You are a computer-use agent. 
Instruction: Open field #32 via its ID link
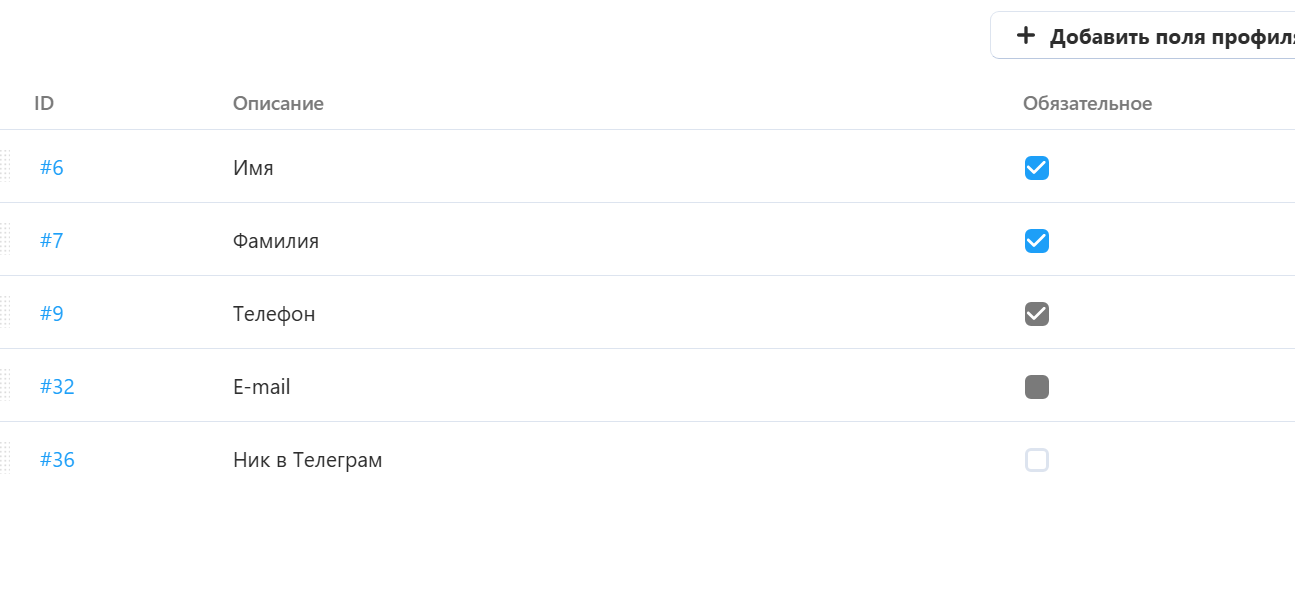tap(57, 387)
